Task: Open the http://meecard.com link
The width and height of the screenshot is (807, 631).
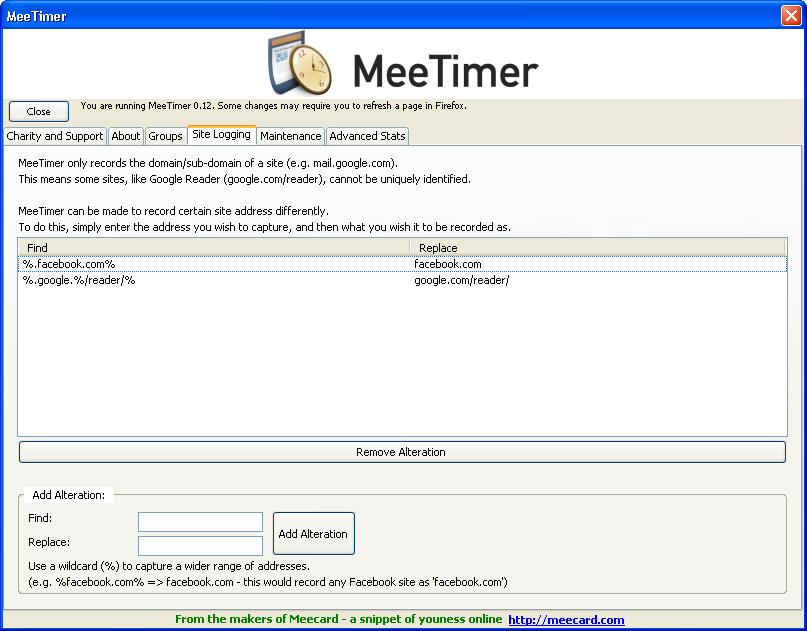Action: 566,620
